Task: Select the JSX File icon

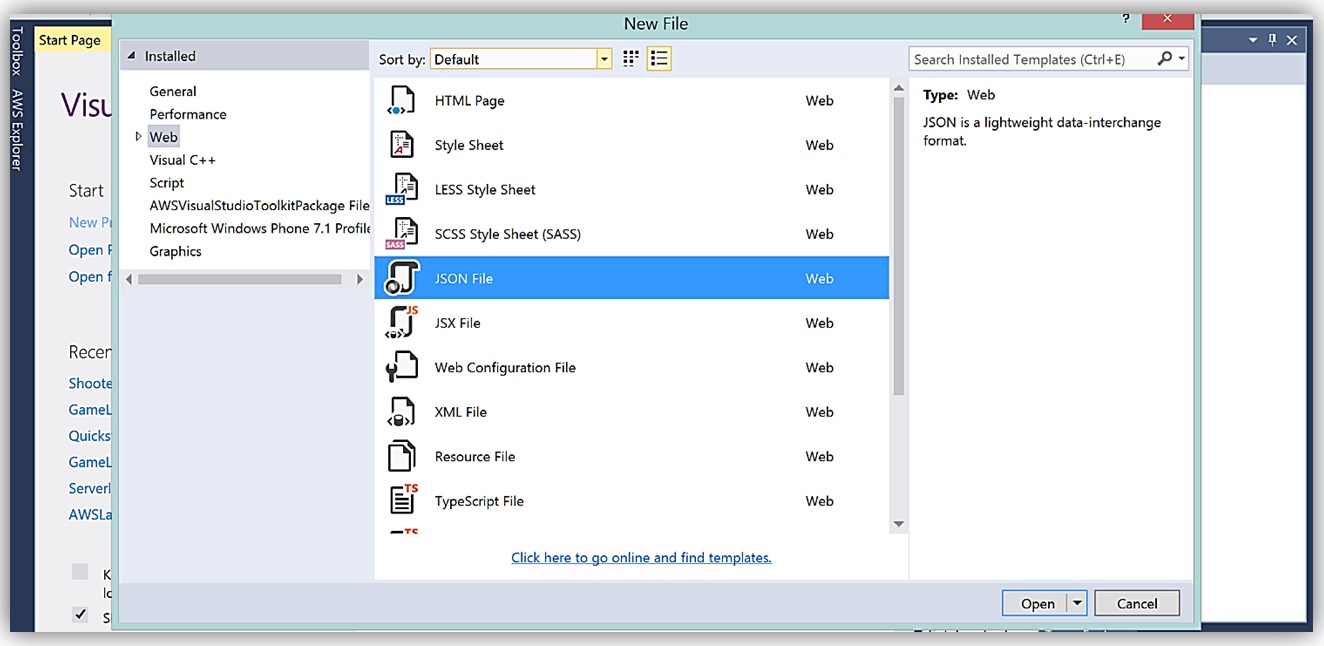Action: (401, 323)
